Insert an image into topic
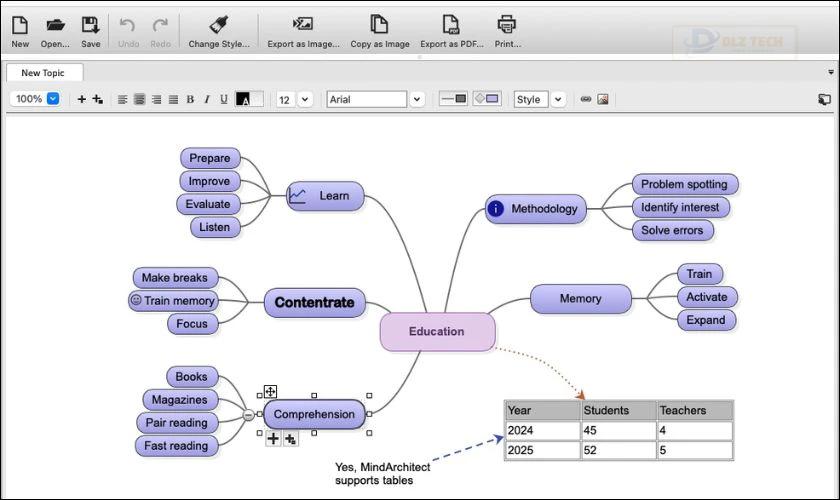 click(603, 99)
